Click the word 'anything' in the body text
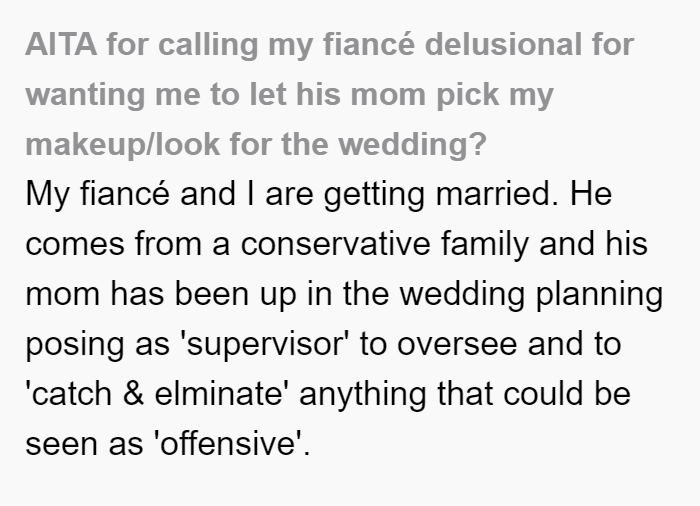Screen dimensions: 700x506 pyautogui.click(x=362, y=395)
